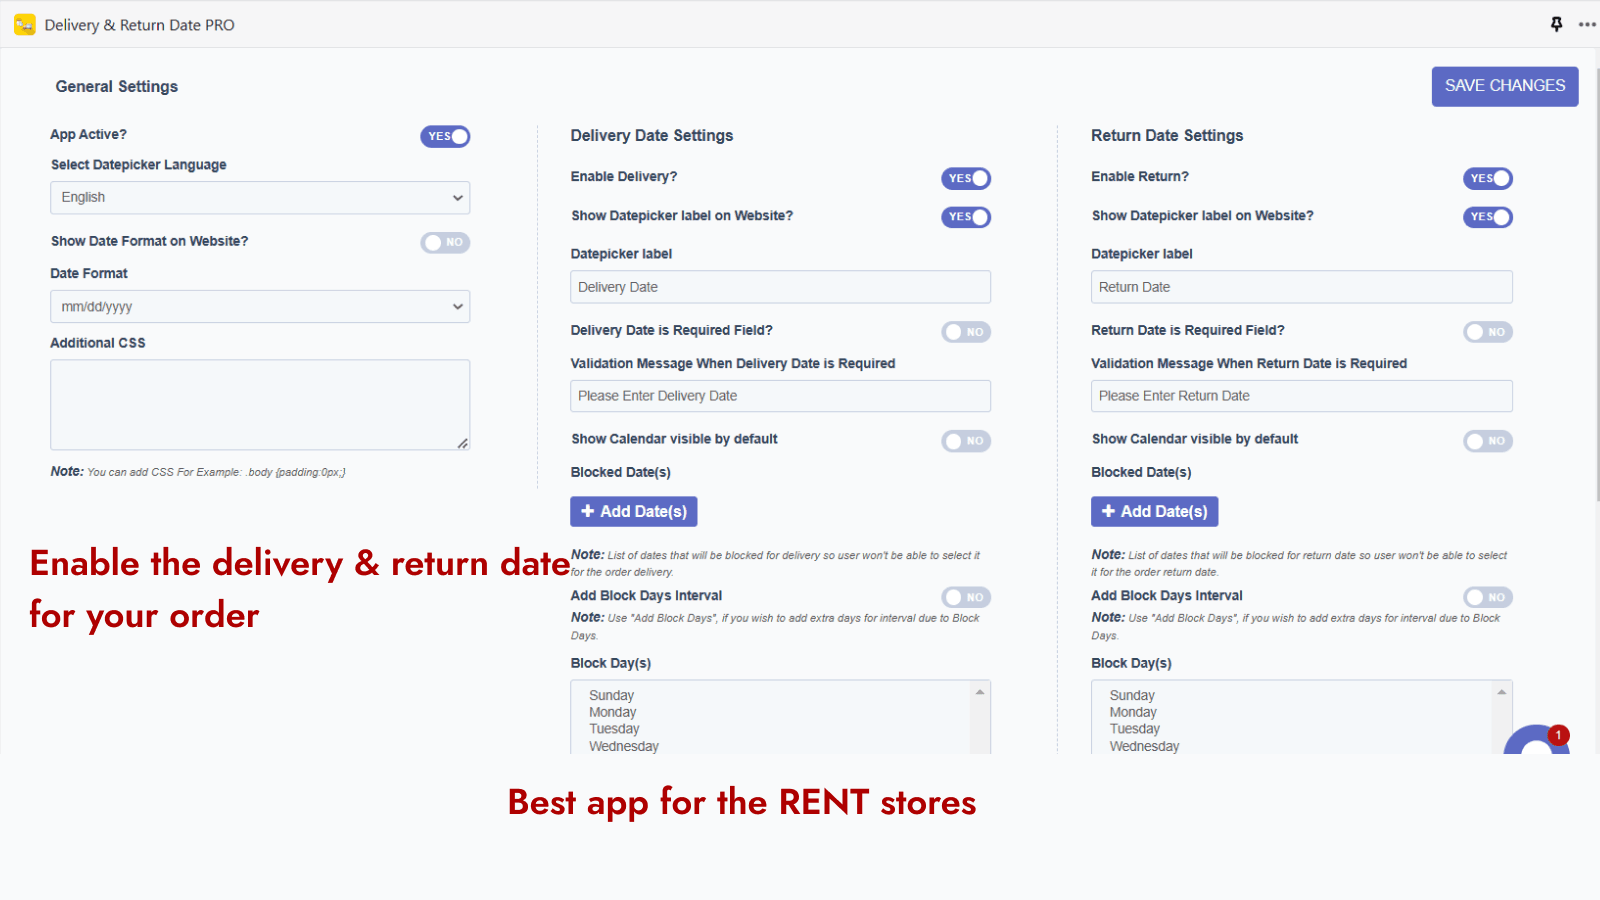Open the ••• overflow menu in the header
Image resolution: width=1600 pixels, height=900 pixels.
(1587, 23)
